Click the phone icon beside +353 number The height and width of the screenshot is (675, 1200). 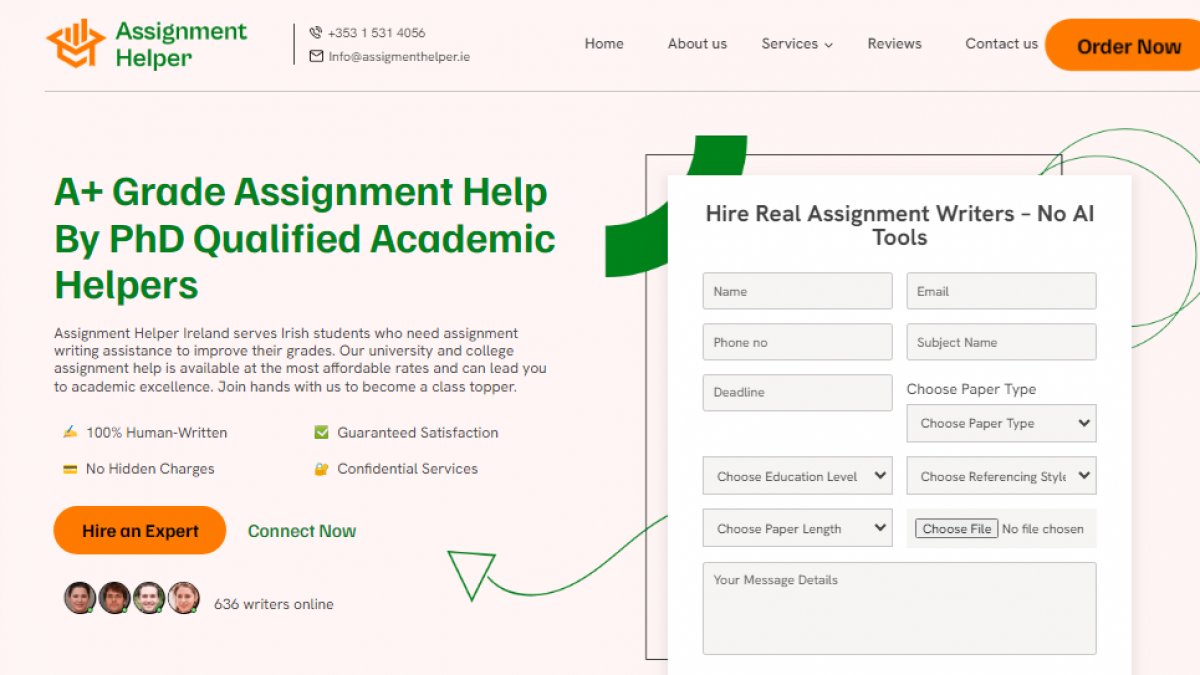pyautogui.click(x=316, y=33)
